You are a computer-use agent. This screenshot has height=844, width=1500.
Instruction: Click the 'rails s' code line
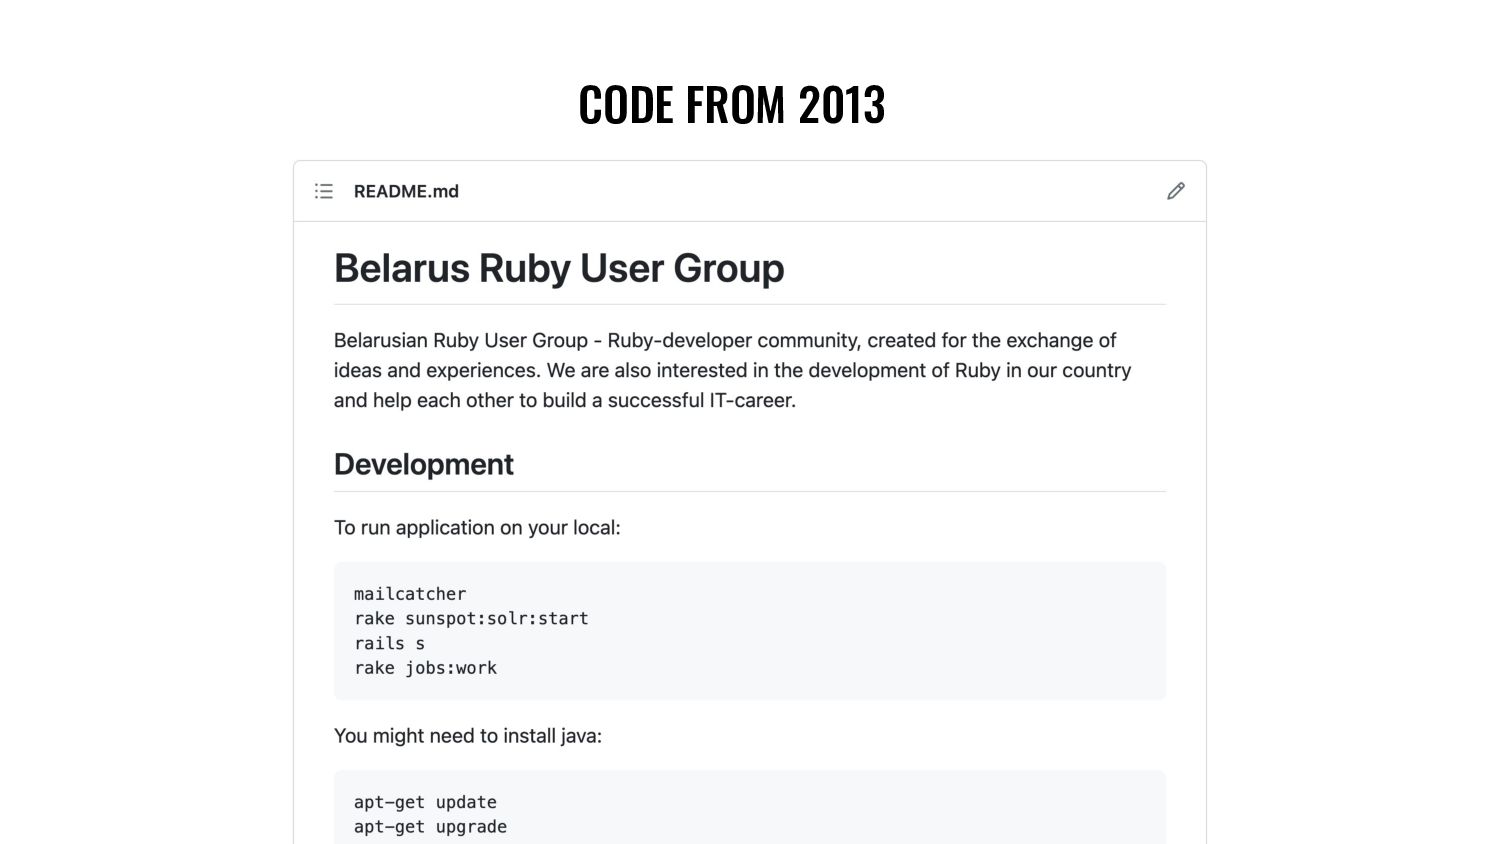coord(389,644)
